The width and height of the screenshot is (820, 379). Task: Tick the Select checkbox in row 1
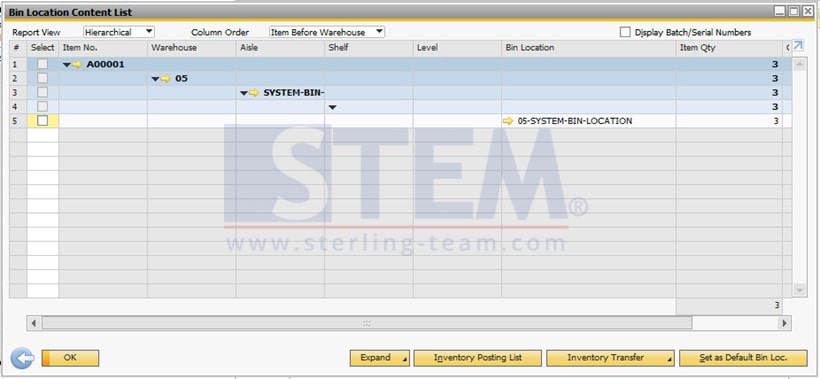[43, 64]
